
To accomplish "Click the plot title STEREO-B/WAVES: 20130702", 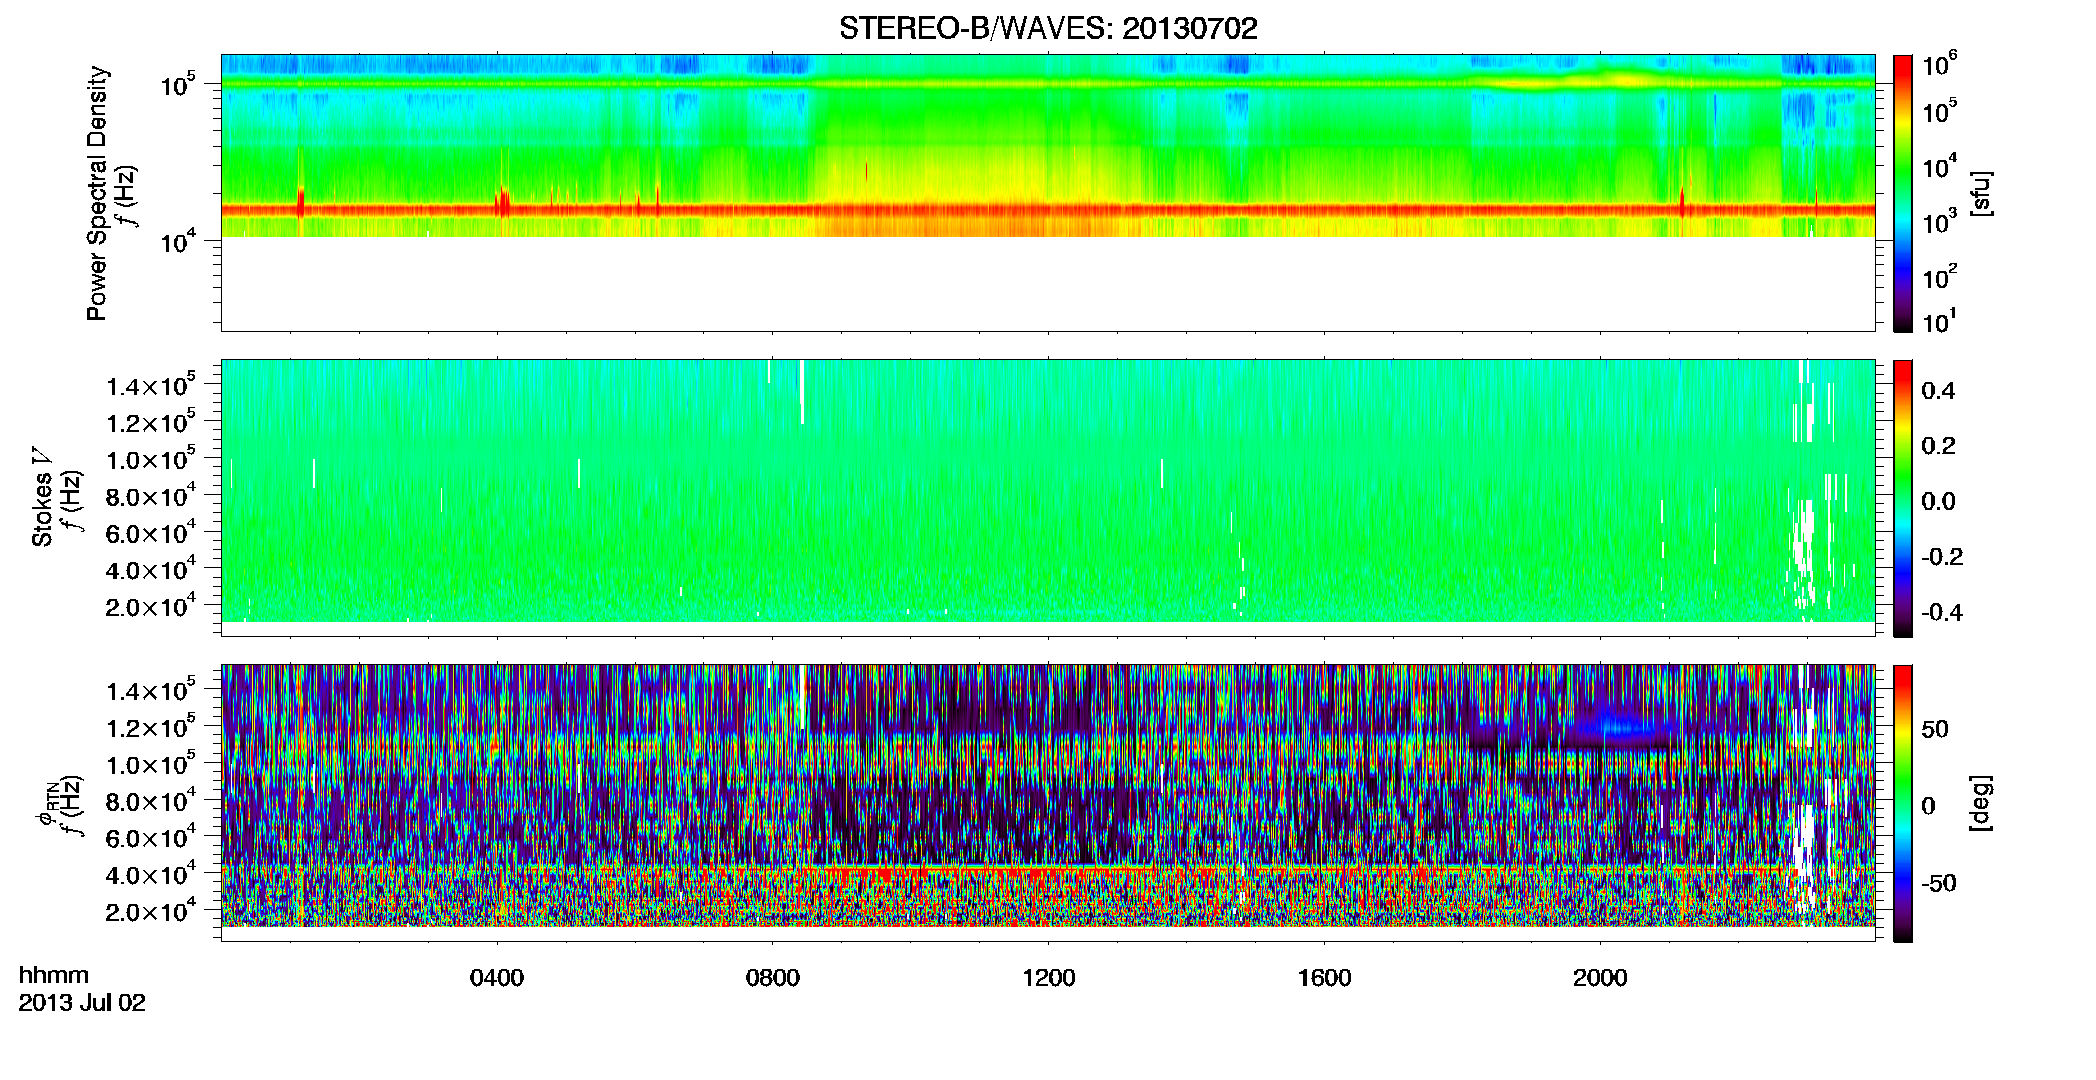I will point(1048,28).
